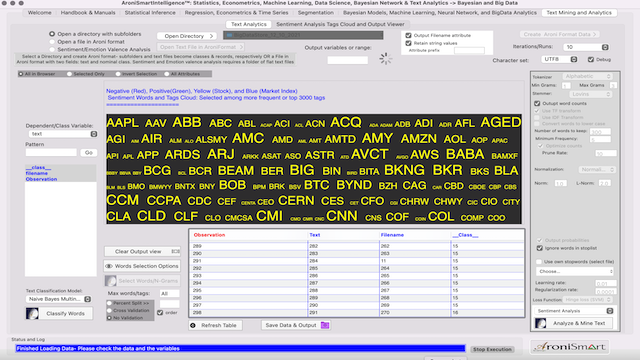Toggle the 'order' checkbox

point(160,313)
